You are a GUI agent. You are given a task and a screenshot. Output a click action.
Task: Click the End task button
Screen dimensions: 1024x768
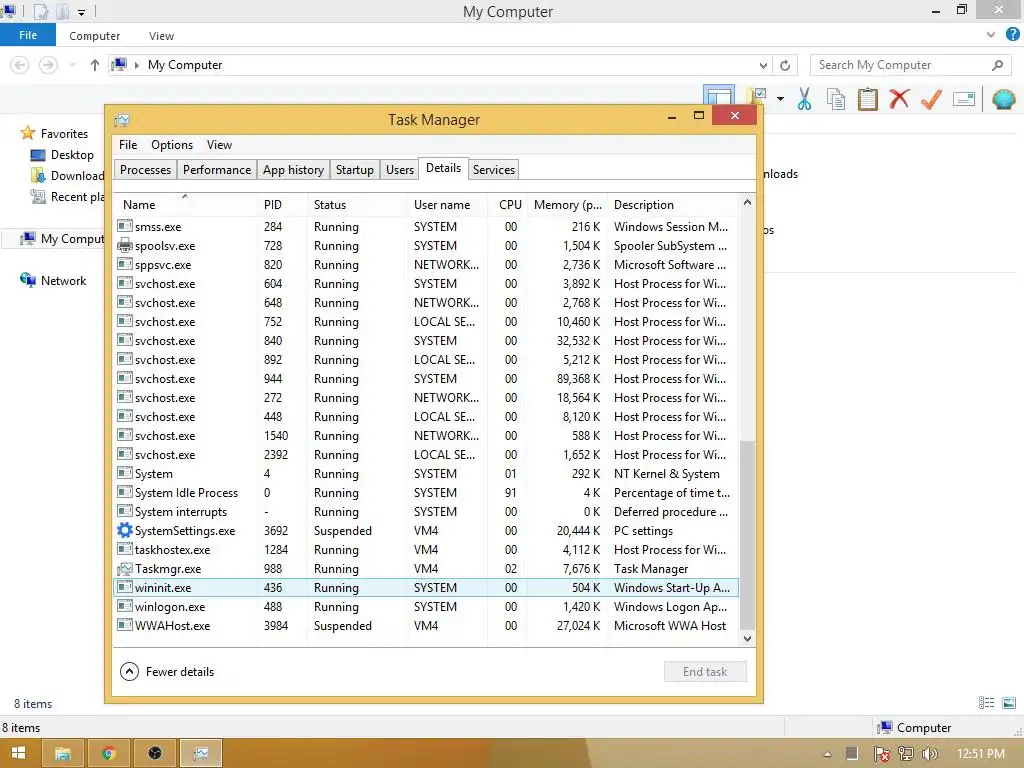[705, 671]
